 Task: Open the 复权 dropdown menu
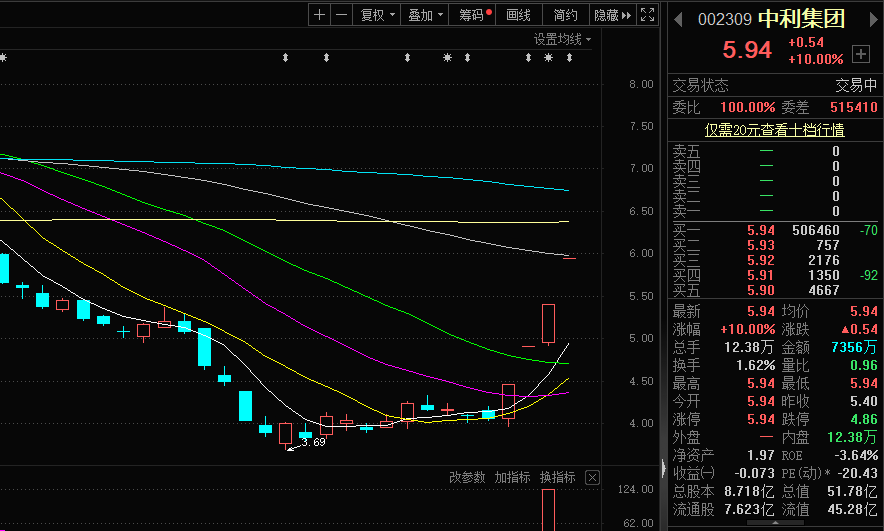378,15
